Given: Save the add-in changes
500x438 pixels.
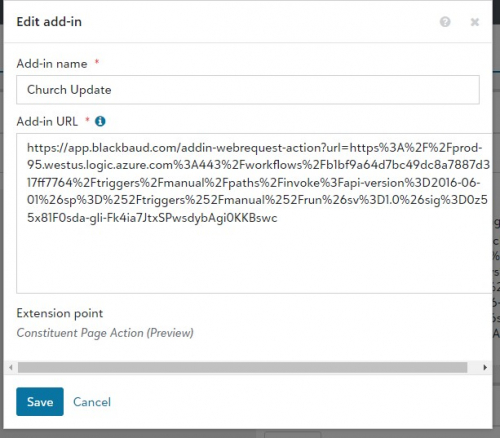Looking at the screenshot, I should [x=40, y=402].
